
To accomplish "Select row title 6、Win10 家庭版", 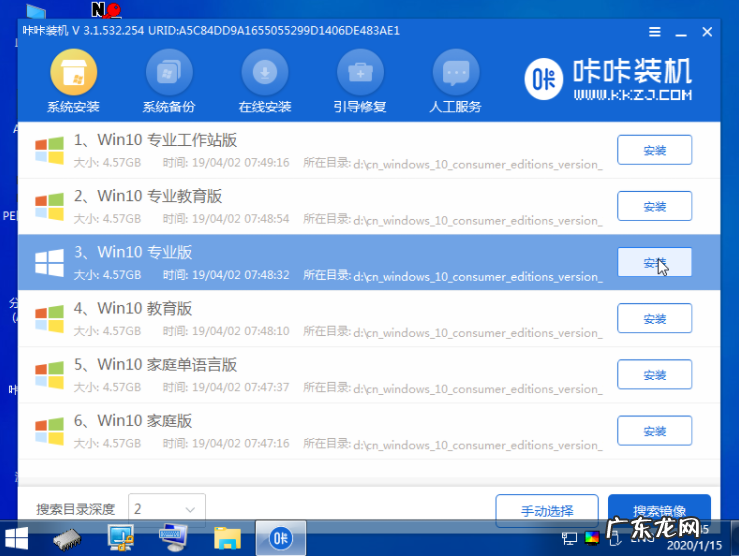I will (x=133, y=421).
